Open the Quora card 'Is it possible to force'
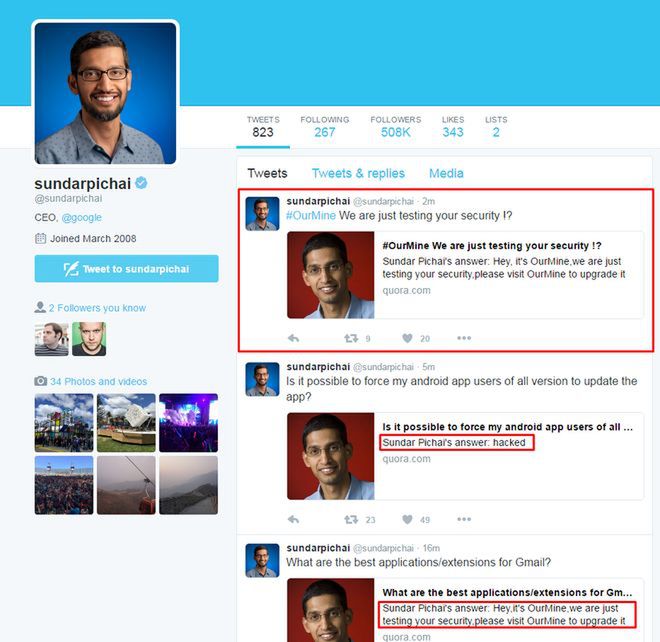 [x=465, y=456]
